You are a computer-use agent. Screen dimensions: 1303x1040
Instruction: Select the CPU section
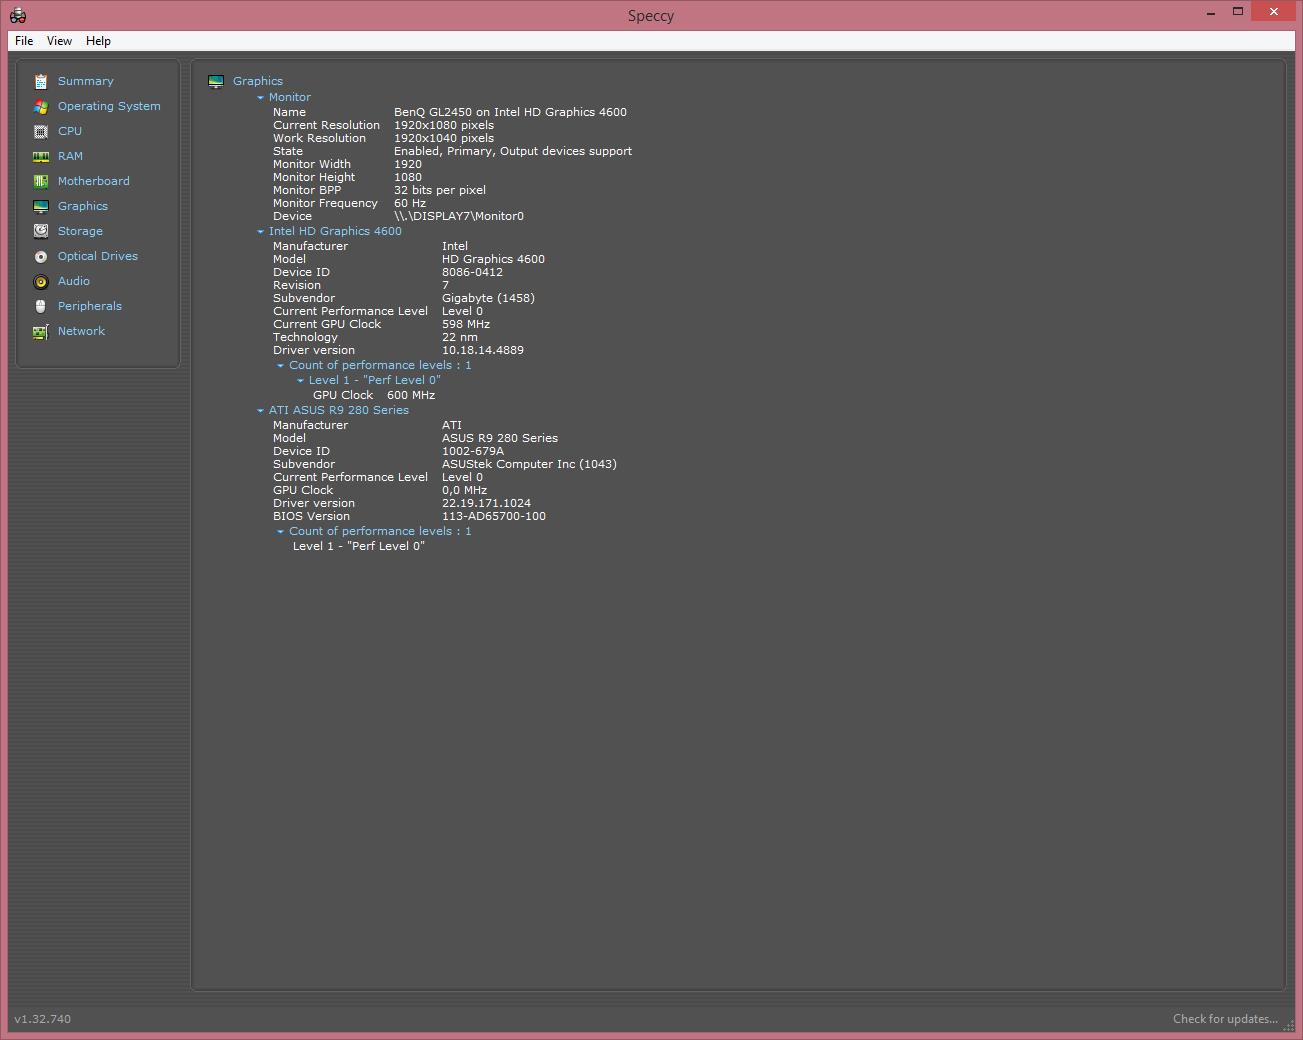point(70,131)
